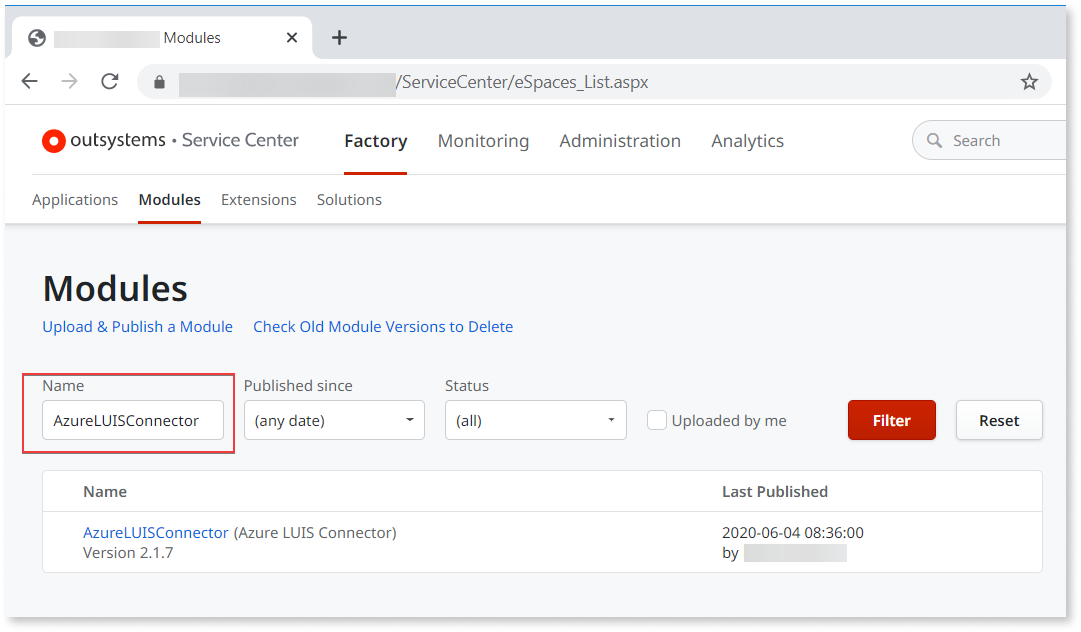Click the outsystems logo icon
Image resolution: width=1081 pixels, height=632 pixels.
pyautogui.click(x=53, y=140)
